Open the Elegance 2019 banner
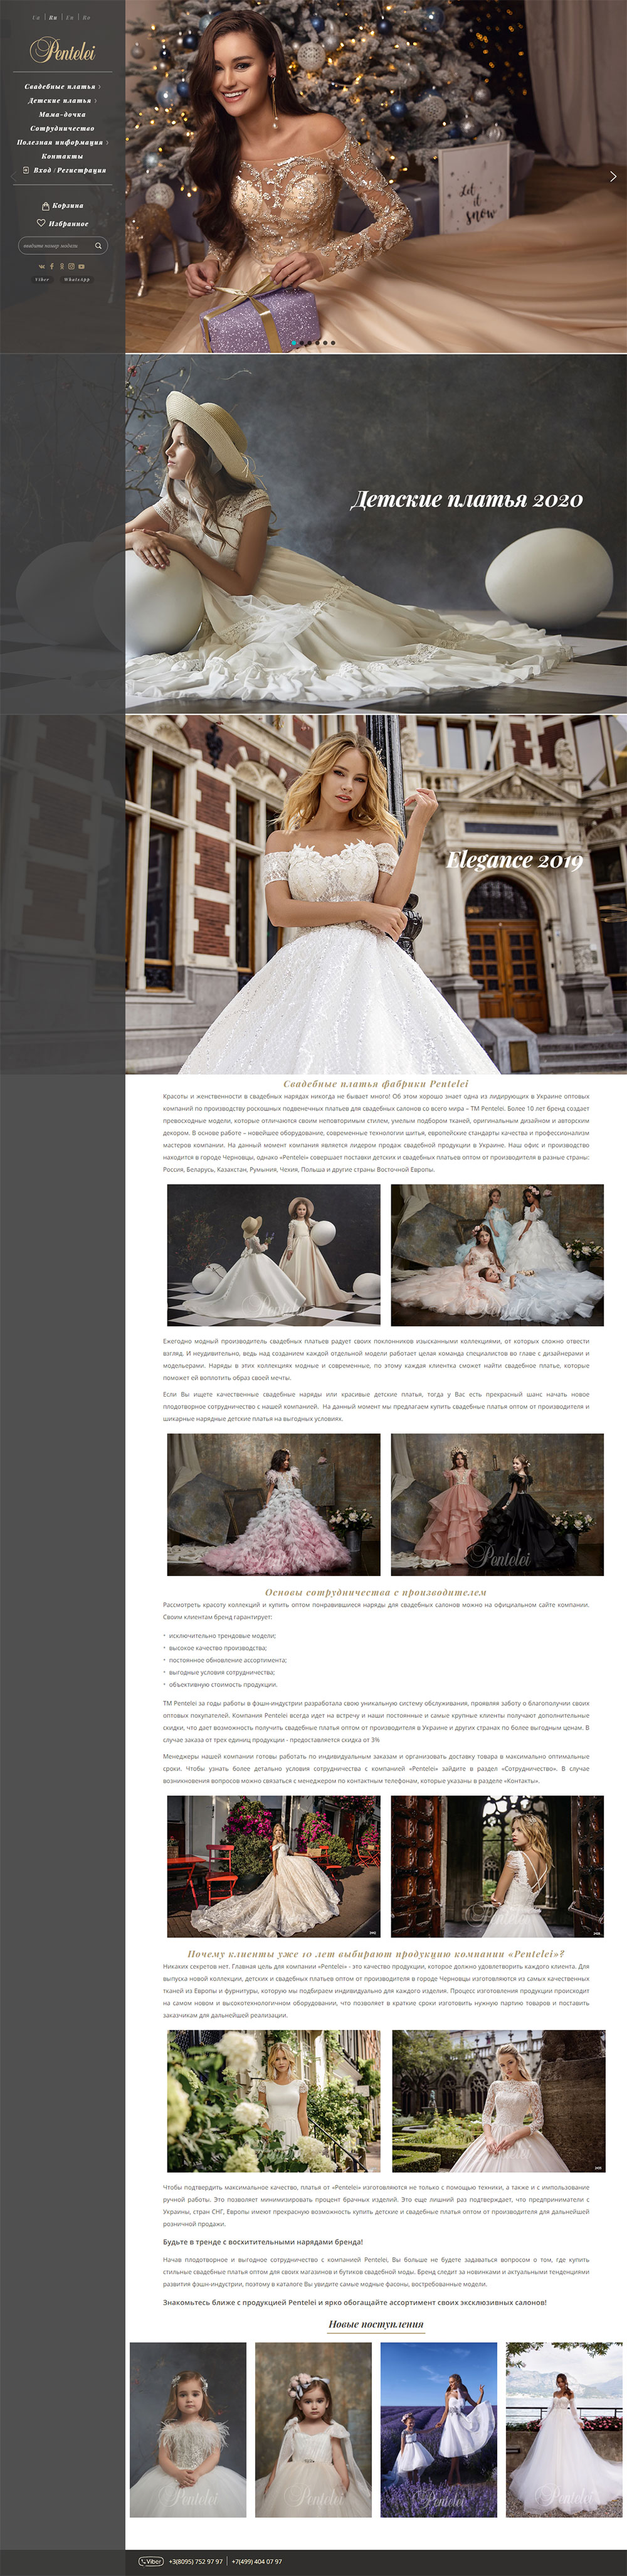This screenshot has height=2576, width=627. click(376, 895)
